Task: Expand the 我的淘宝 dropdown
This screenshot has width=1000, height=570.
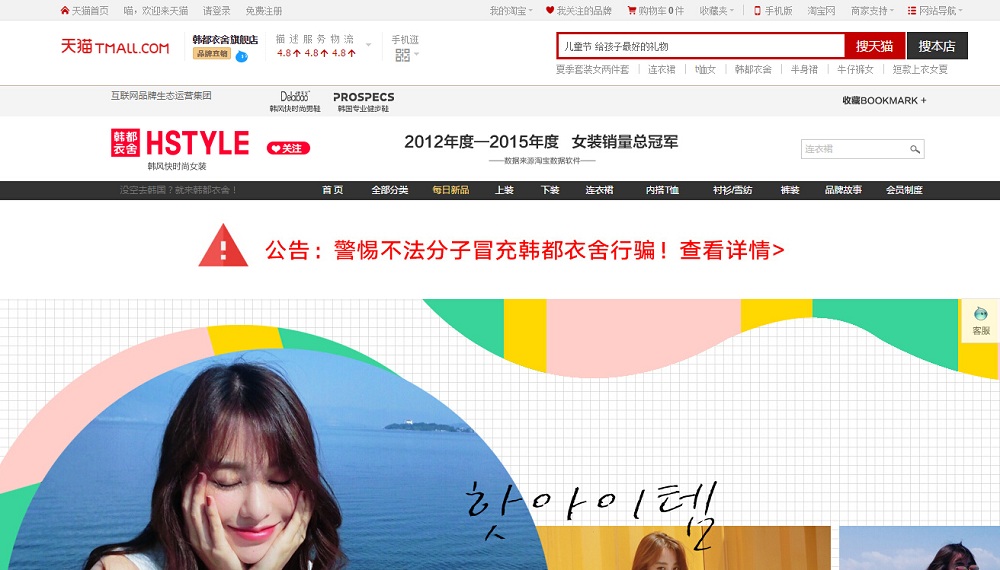Action: pos(511,11)
